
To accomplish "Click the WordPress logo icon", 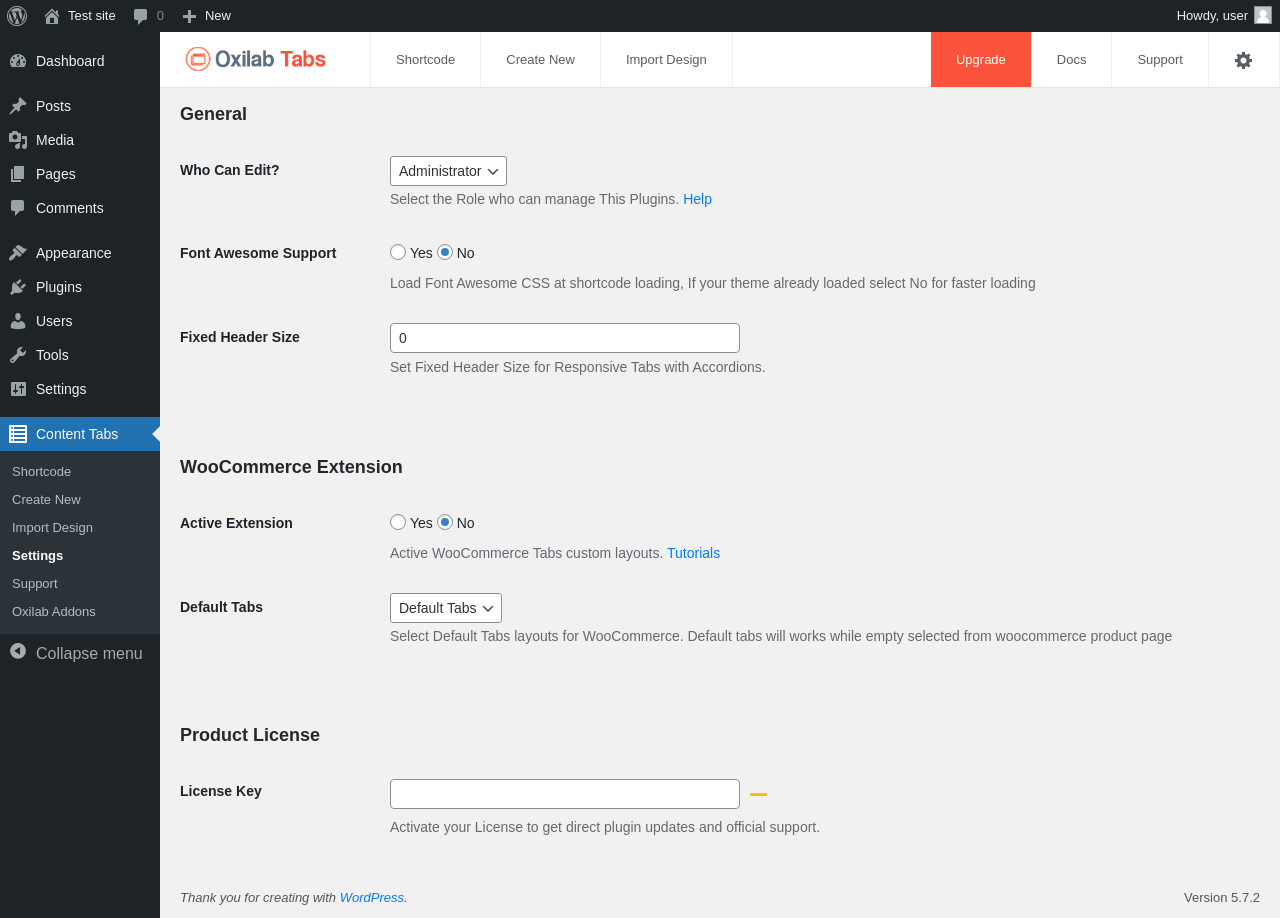I will click(17, 16).
